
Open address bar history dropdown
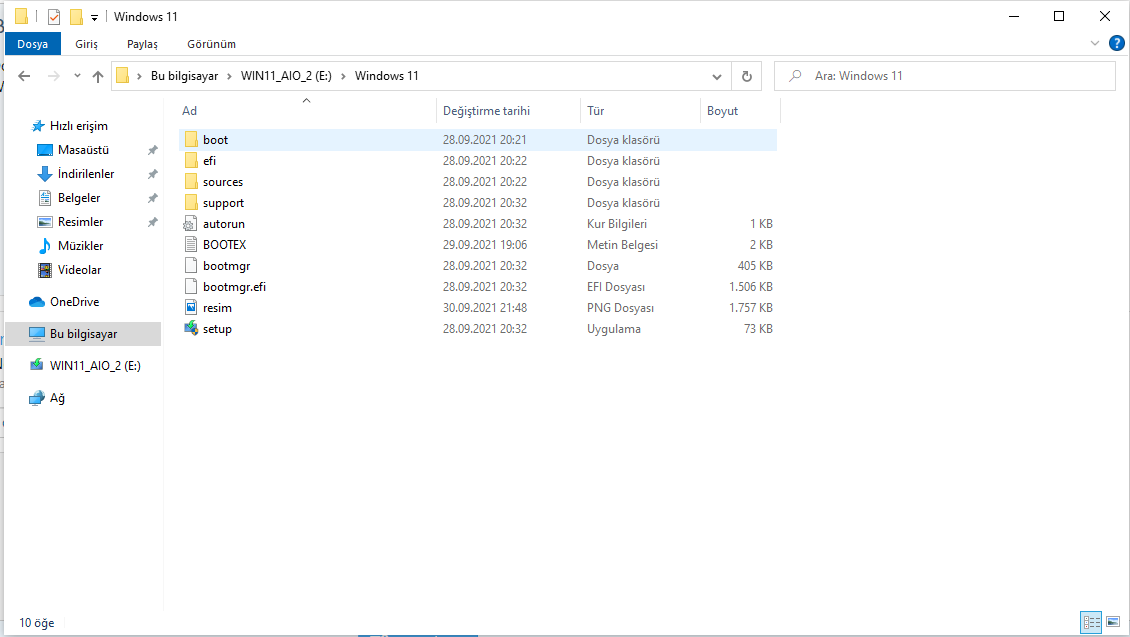click(716, 76)
